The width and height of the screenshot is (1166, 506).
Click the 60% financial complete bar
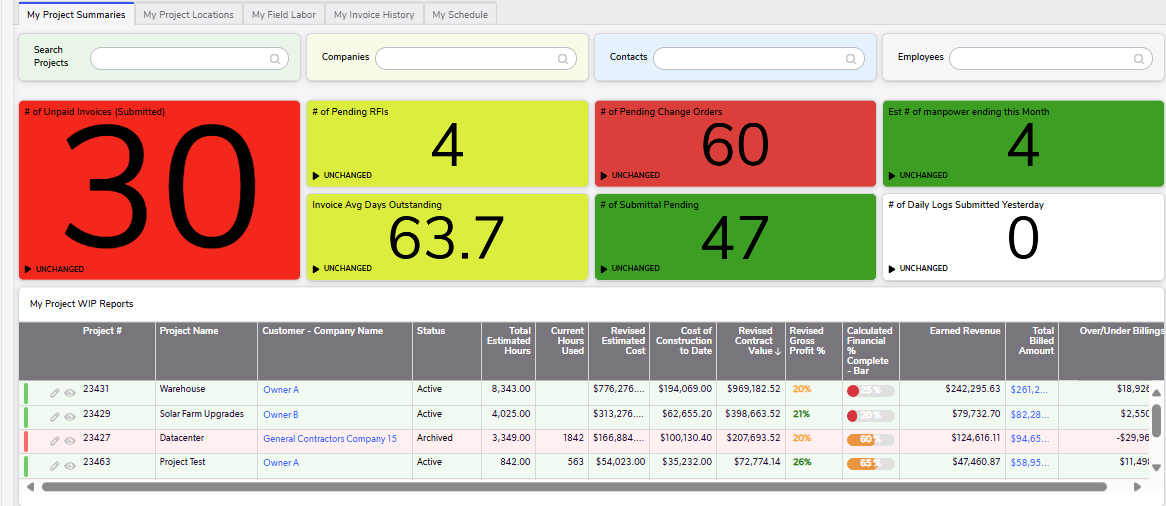tap(870, 440)
